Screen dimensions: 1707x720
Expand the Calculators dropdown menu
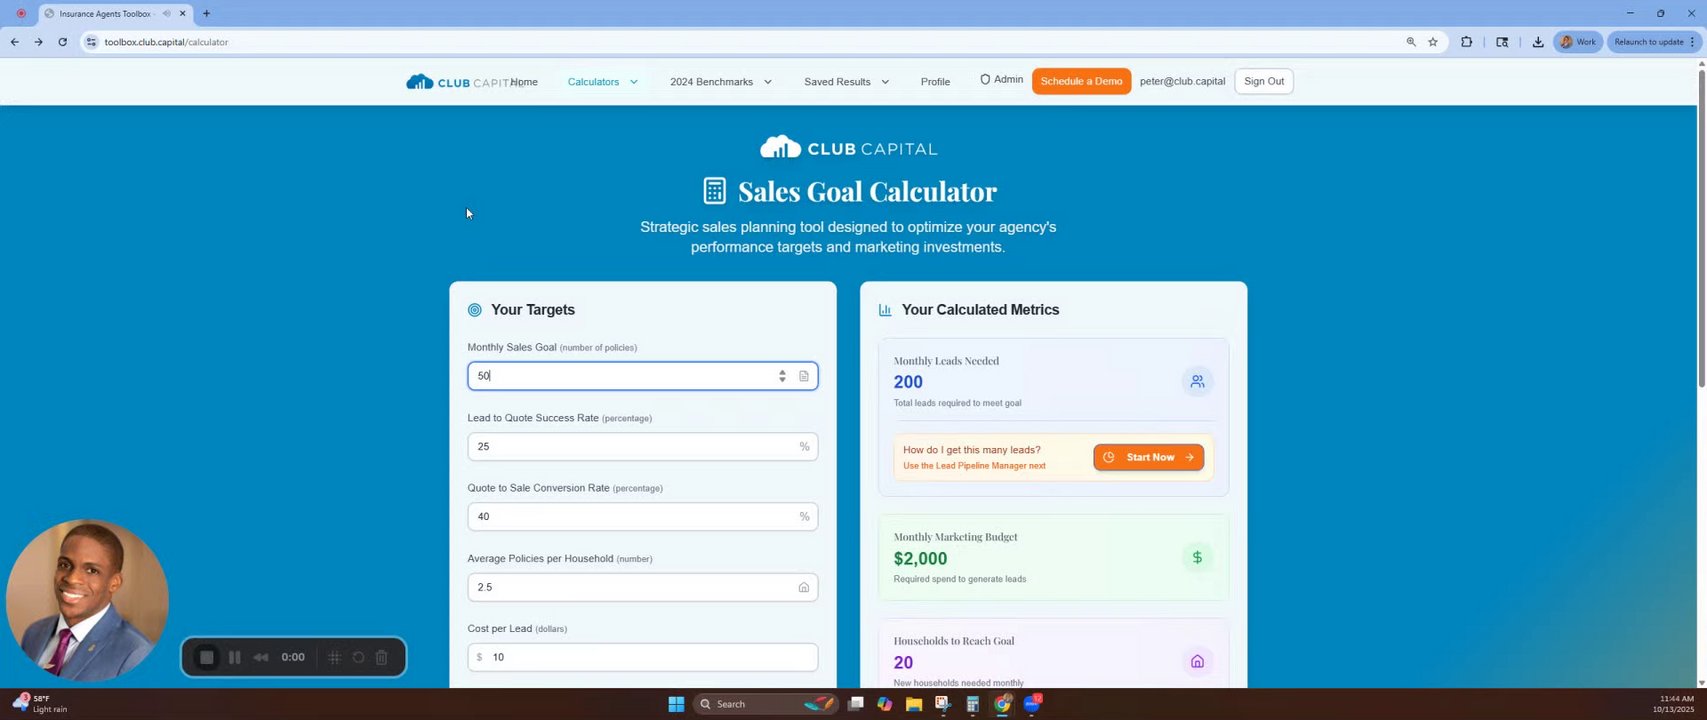coord(603,82)
